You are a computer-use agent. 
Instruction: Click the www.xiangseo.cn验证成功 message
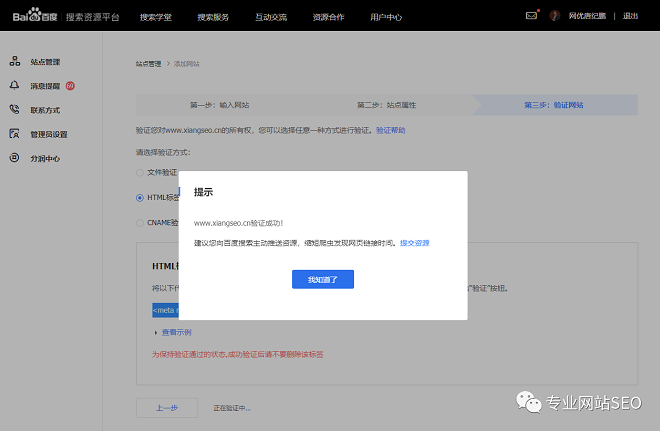coord(239,223)
